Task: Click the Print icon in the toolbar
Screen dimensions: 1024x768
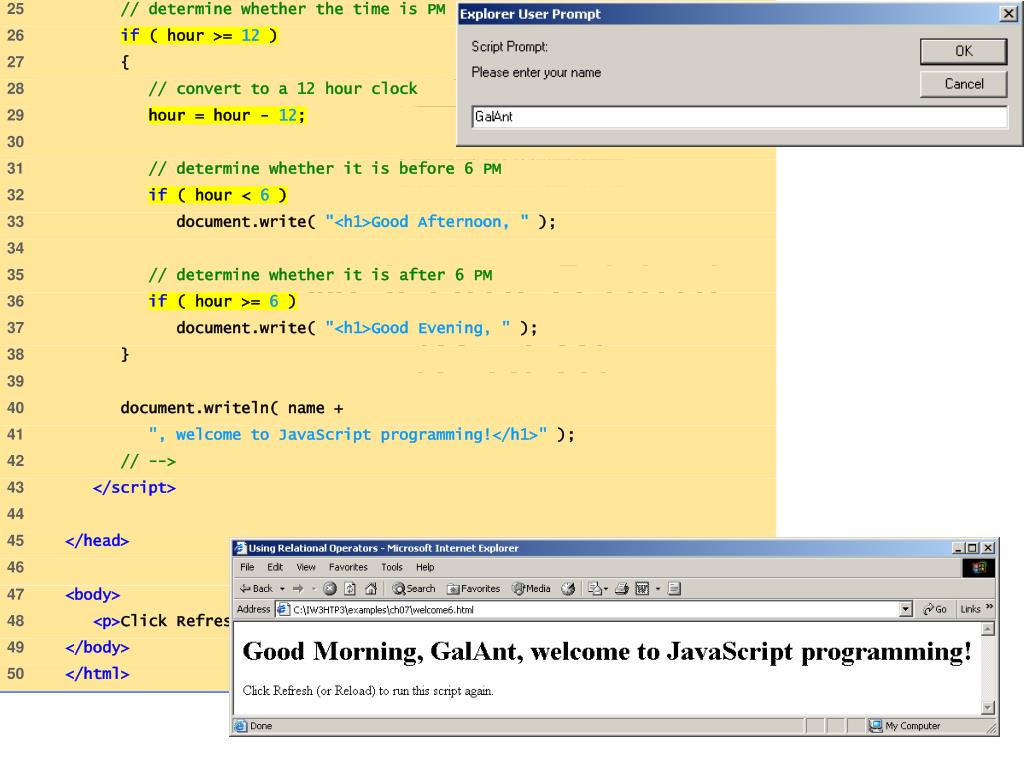Action: 622,588
